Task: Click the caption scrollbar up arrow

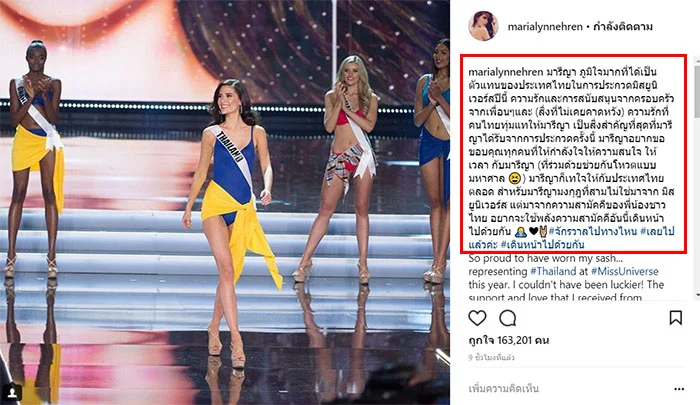Action: click(x=696, y=58)
